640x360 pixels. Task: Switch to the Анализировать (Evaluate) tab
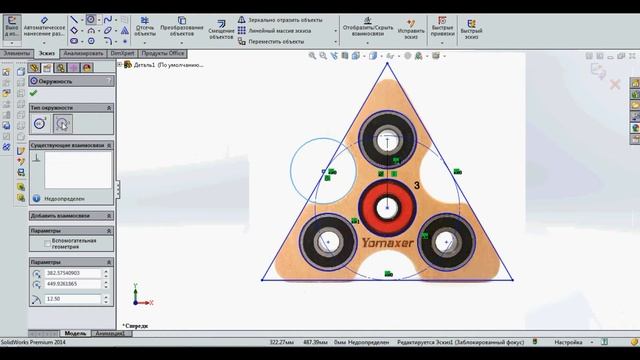[84, 53]
